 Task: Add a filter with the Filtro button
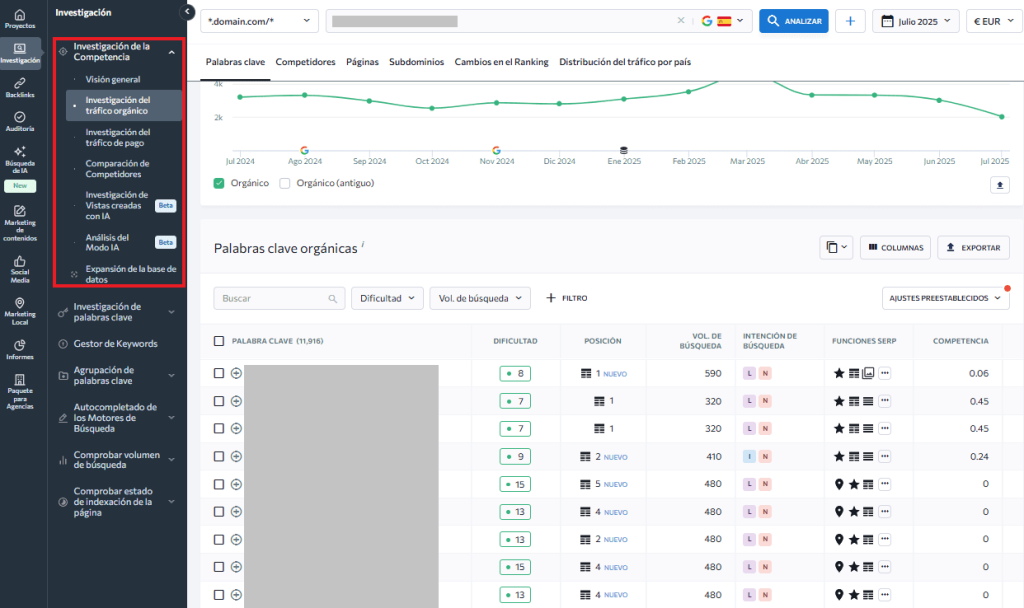[567, 298]
